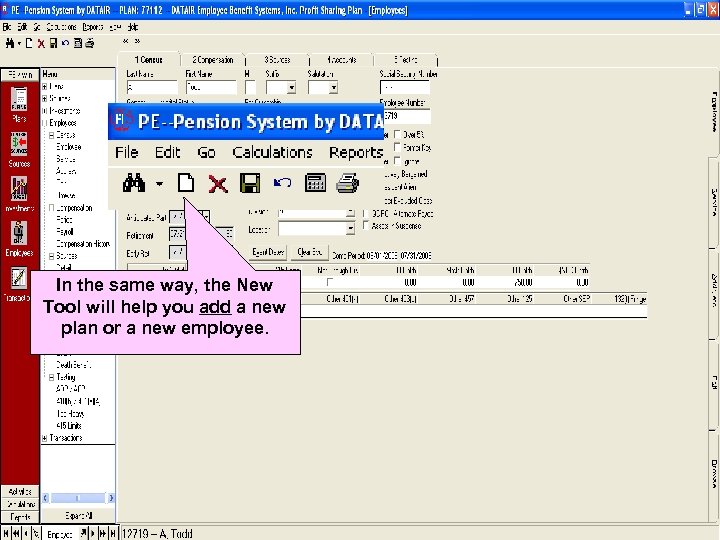Jump to first record in bottom navigator
Screen dimensions: 720x540
pyautogui.click(x=6, y=533)
